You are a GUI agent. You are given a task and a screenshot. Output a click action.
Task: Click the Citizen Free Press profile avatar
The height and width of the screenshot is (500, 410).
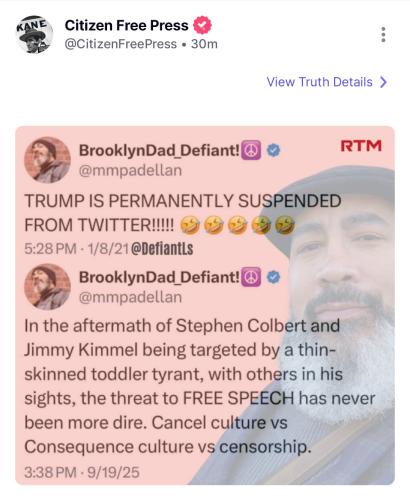coord(34,35)
